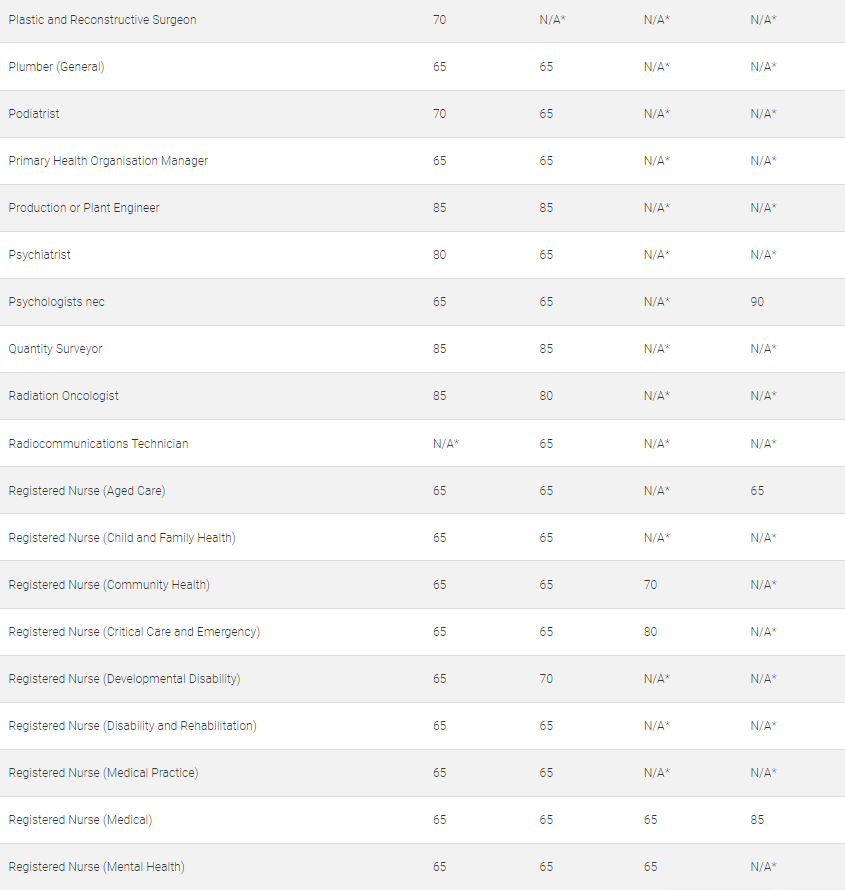Select the Plumber (General) occupation text

pos(56,67)
